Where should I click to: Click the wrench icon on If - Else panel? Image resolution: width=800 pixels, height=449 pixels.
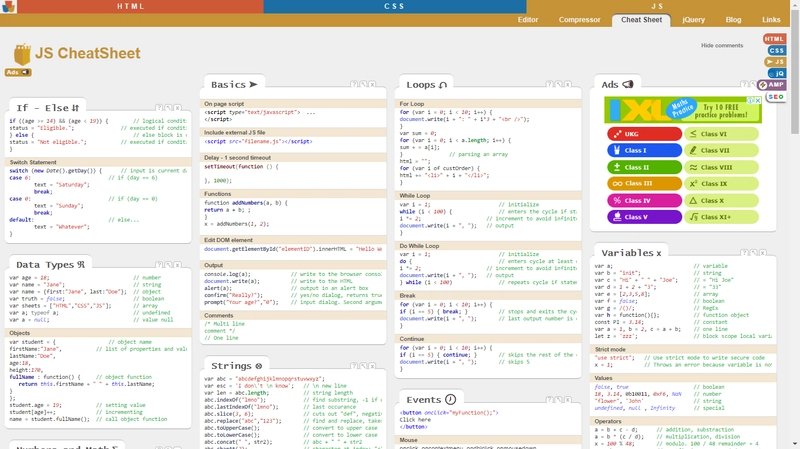click(x=168, y=108)
